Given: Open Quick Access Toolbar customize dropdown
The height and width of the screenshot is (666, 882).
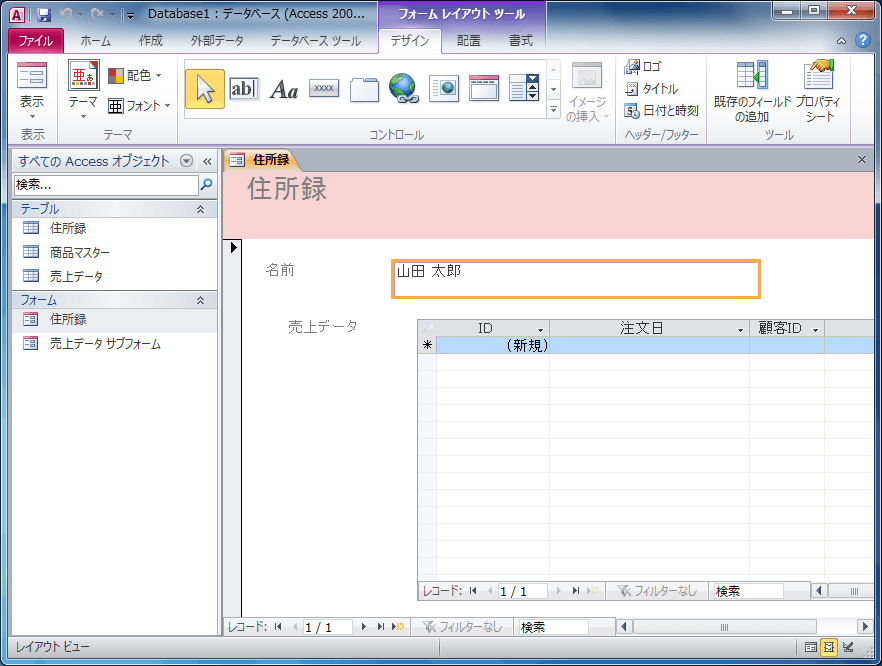Looking at the screenshot, I should [130, 15].
